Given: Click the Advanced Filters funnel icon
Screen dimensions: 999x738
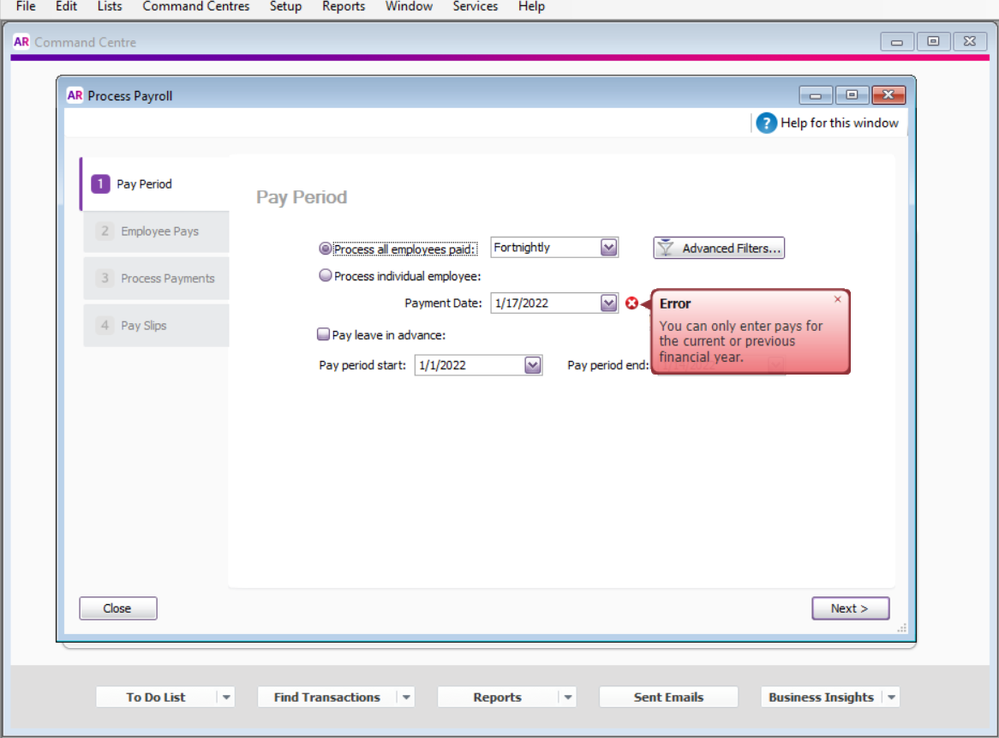Looking at the screenshot, I should click(x=666, y=248).
